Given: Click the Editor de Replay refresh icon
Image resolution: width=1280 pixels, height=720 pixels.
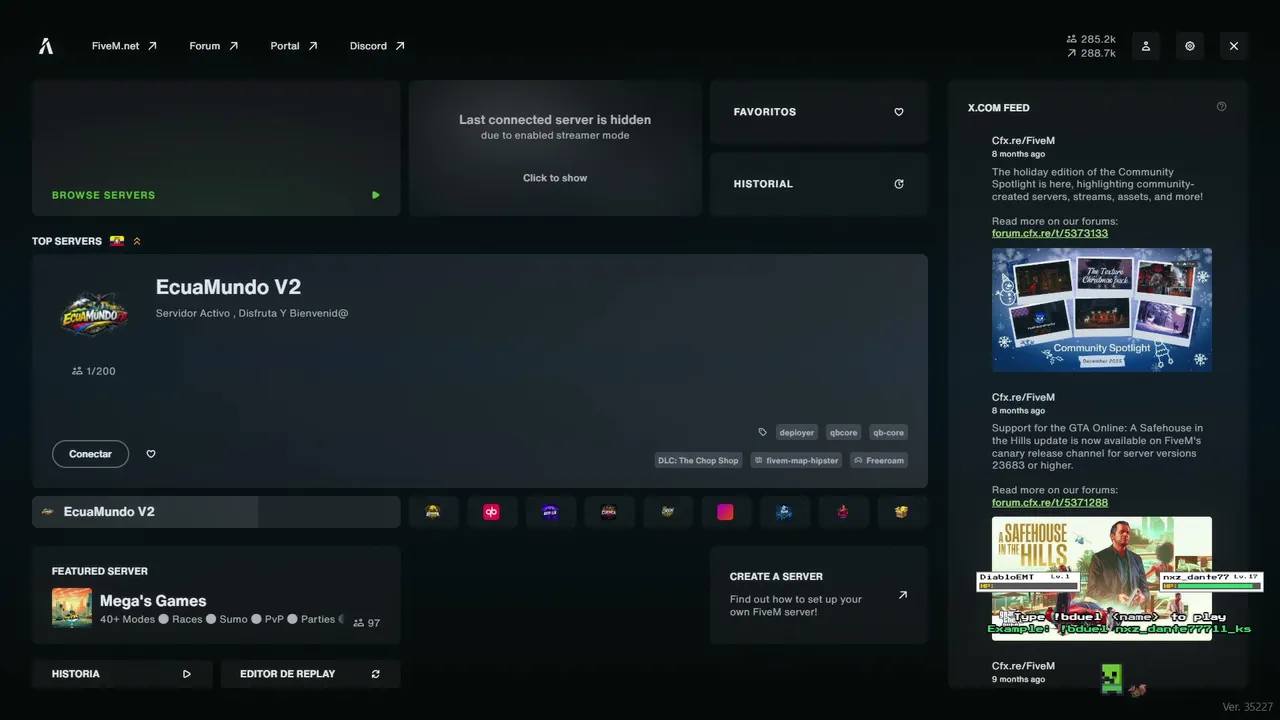Looking at the screenshot, I should tap(376, 674).
